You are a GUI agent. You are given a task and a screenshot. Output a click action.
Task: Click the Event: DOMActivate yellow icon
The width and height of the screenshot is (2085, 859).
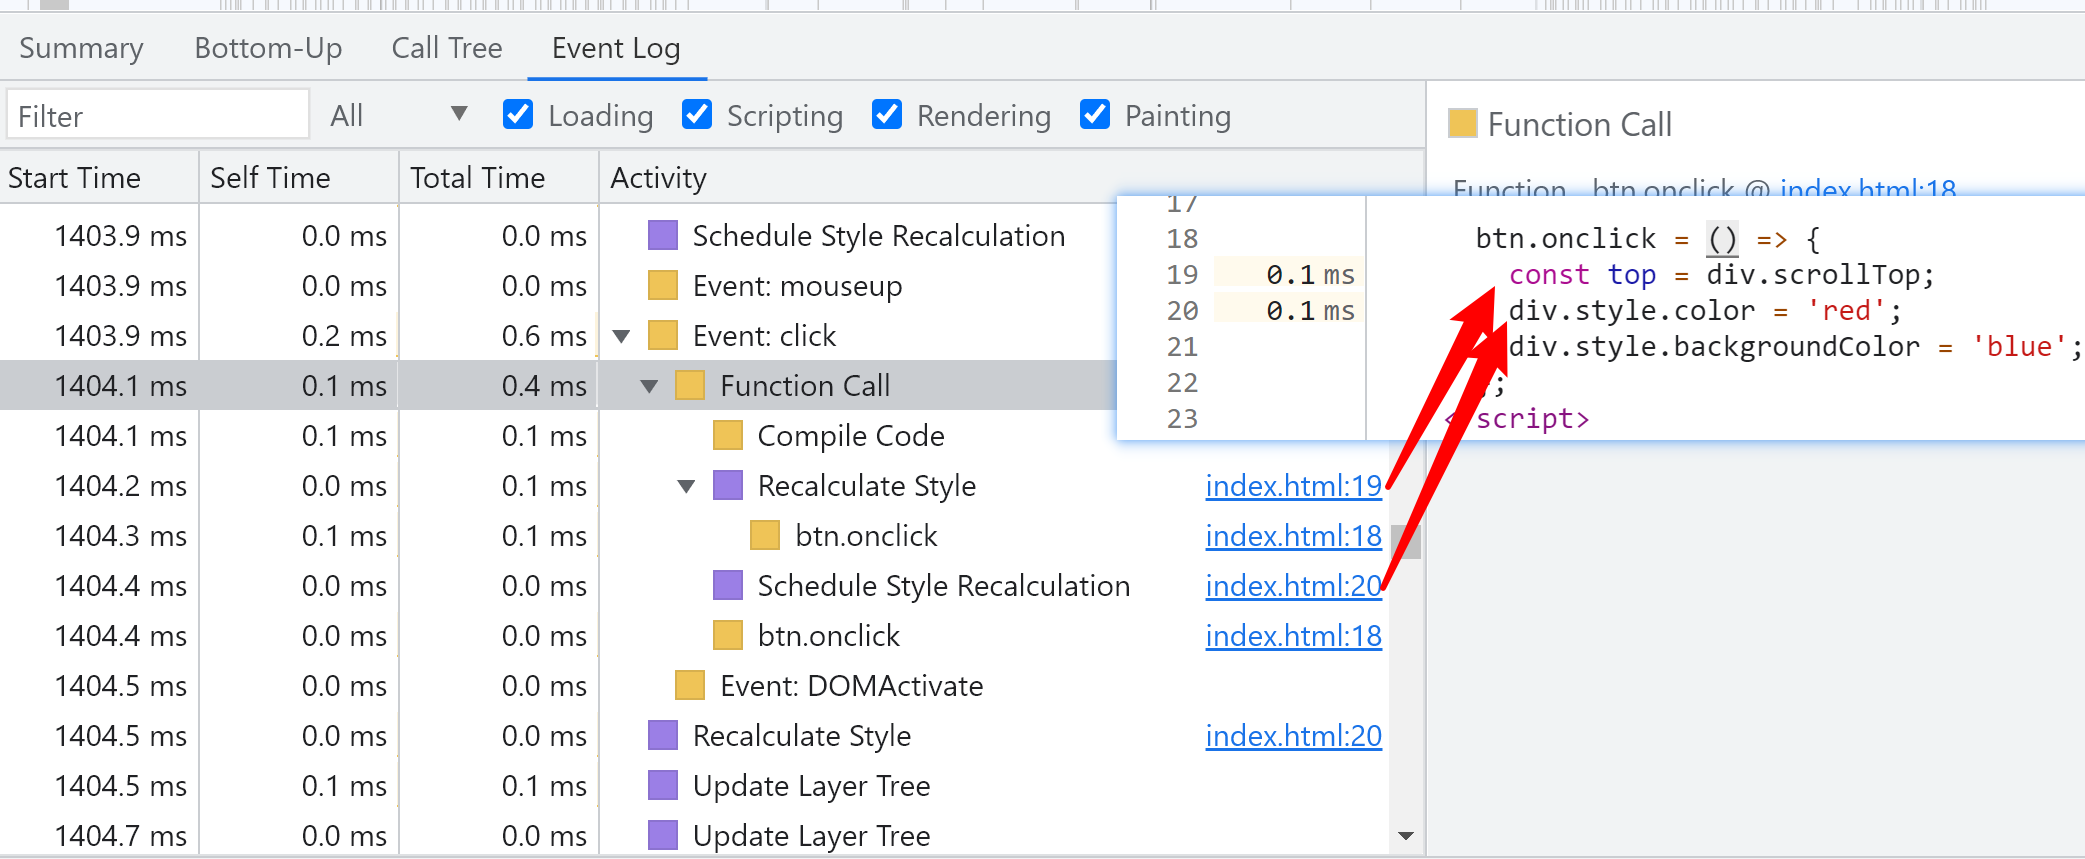coord(690,686)
